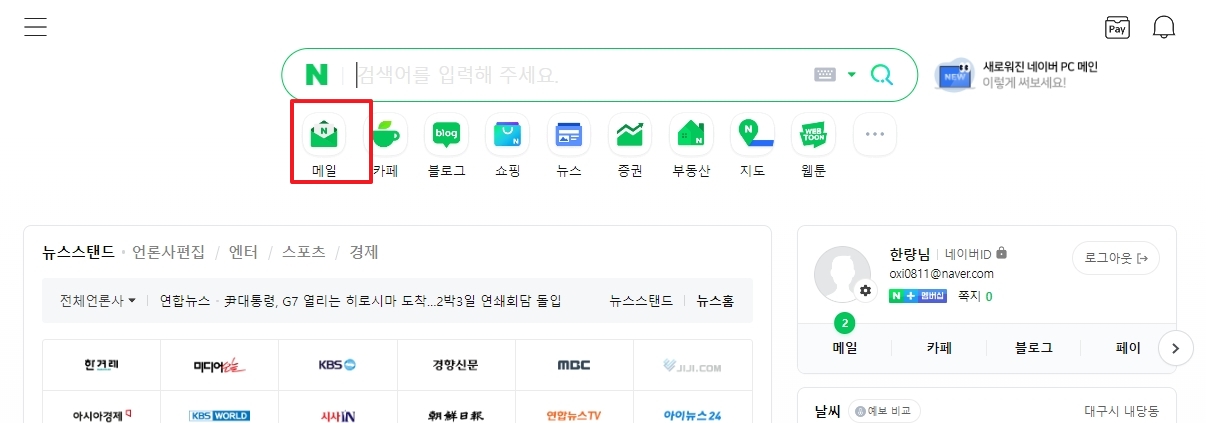Screen dimensions: 1206x423
Task: Open the hamburger menu icon
Action: (x=36, y=27)
